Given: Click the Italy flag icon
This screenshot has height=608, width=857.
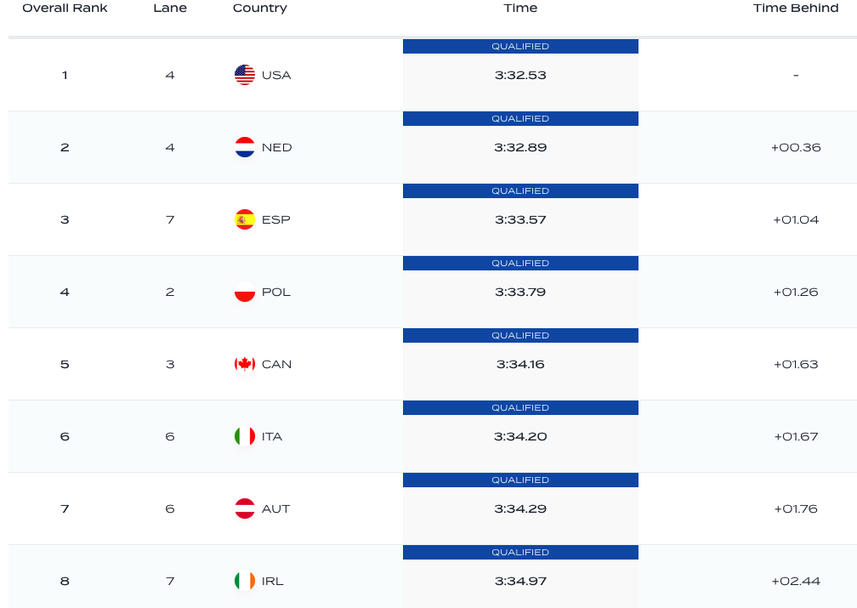Looking at the screenshot, I should [244, 437].
